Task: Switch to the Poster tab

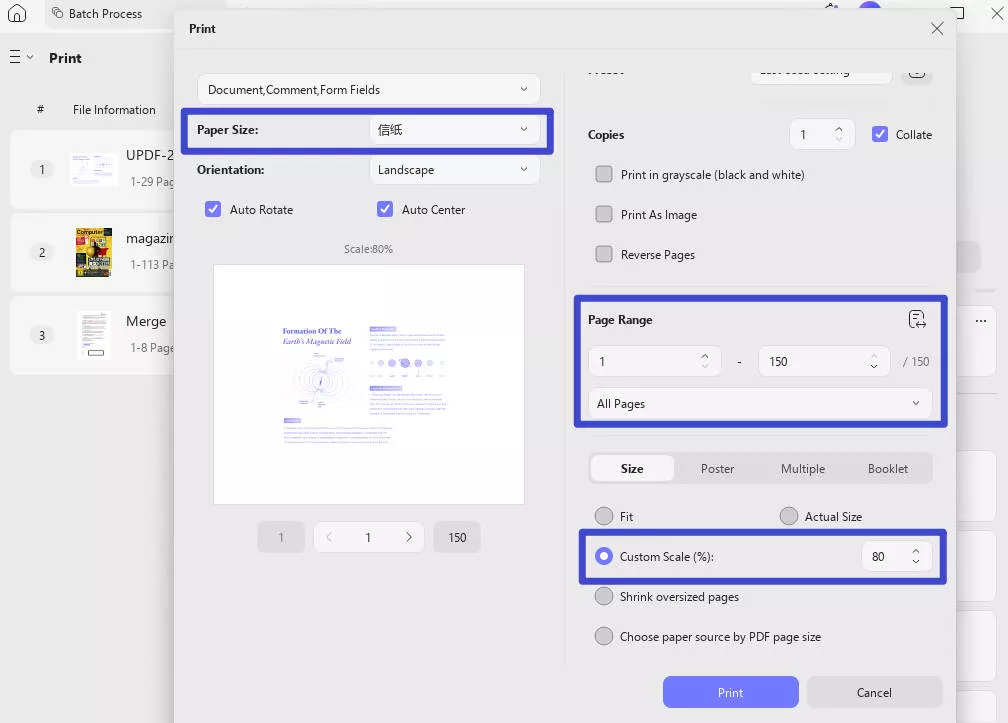Action: pyautogui.click(x=717, y=468)
